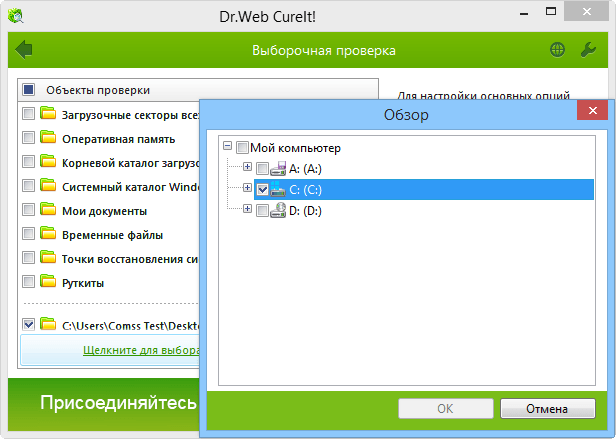Select the C: (C:) drive row
Viewport: 616px width, 439px height.
click(424, 190)
